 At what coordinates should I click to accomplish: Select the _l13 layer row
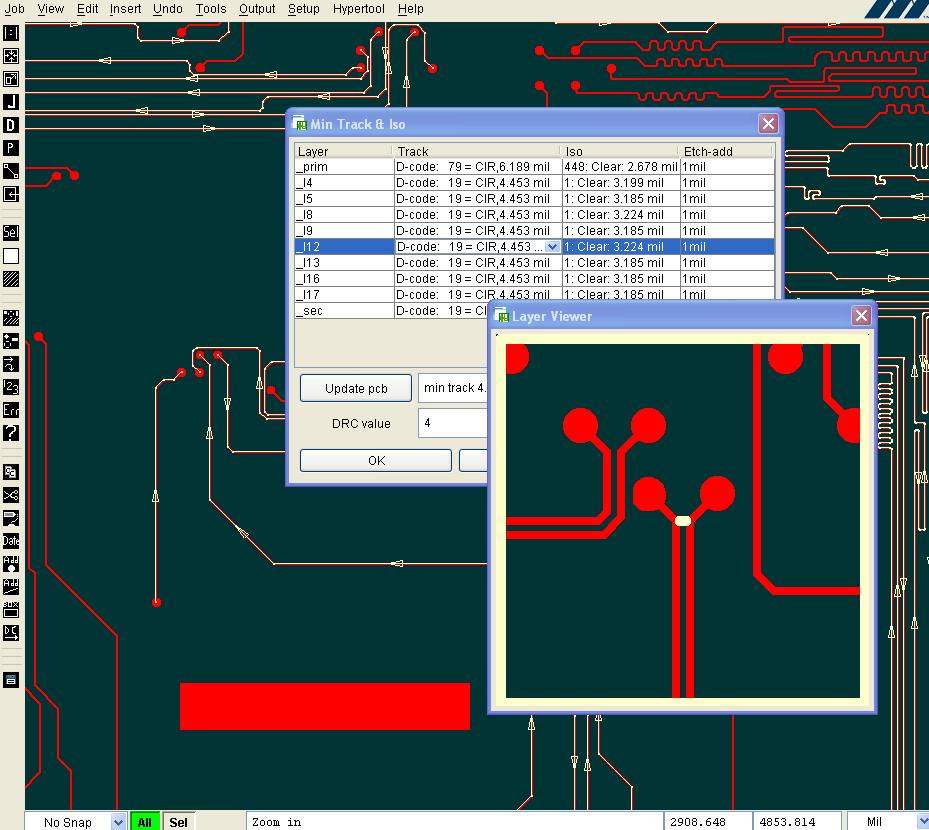coord(534,262)
